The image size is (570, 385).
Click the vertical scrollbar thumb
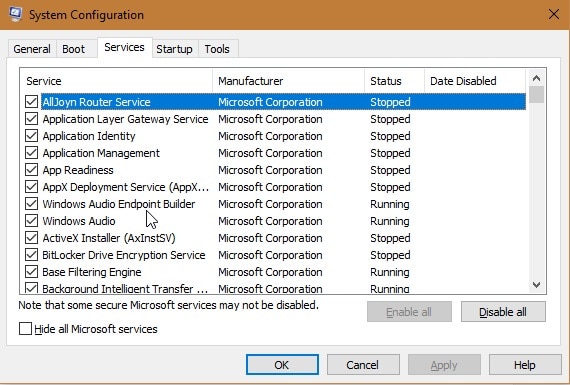(536, 95)
